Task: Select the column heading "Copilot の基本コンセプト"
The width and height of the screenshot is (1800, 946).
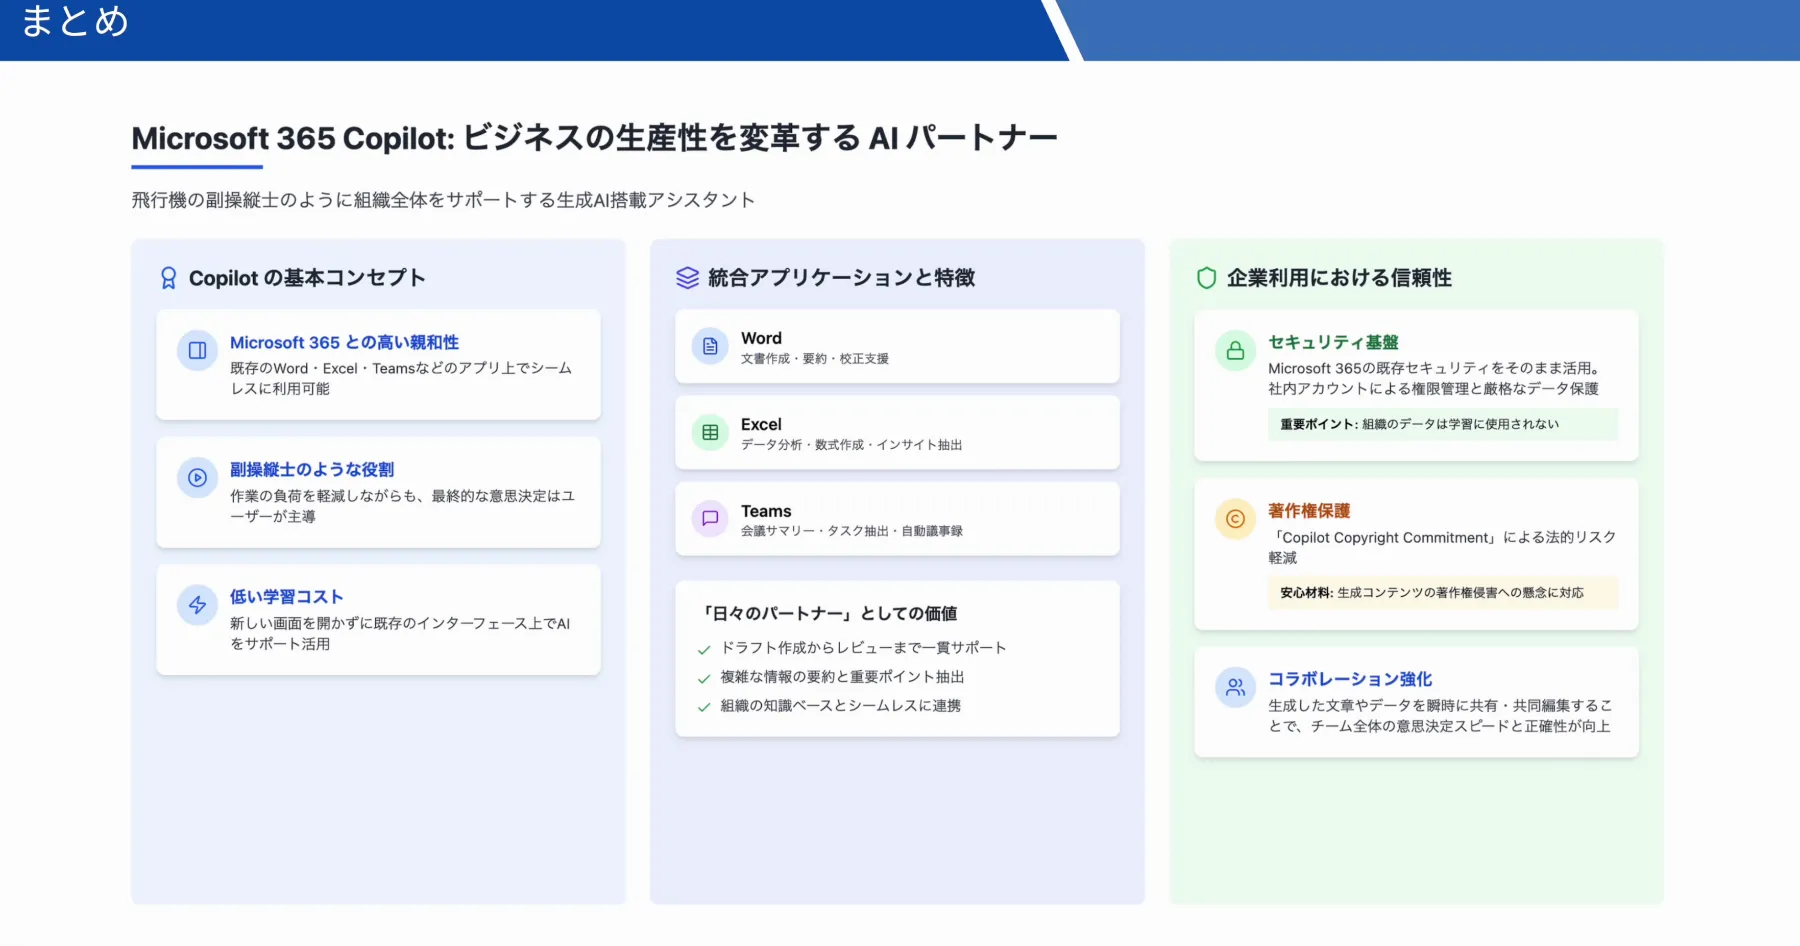Action: click(x=307, y=278)
